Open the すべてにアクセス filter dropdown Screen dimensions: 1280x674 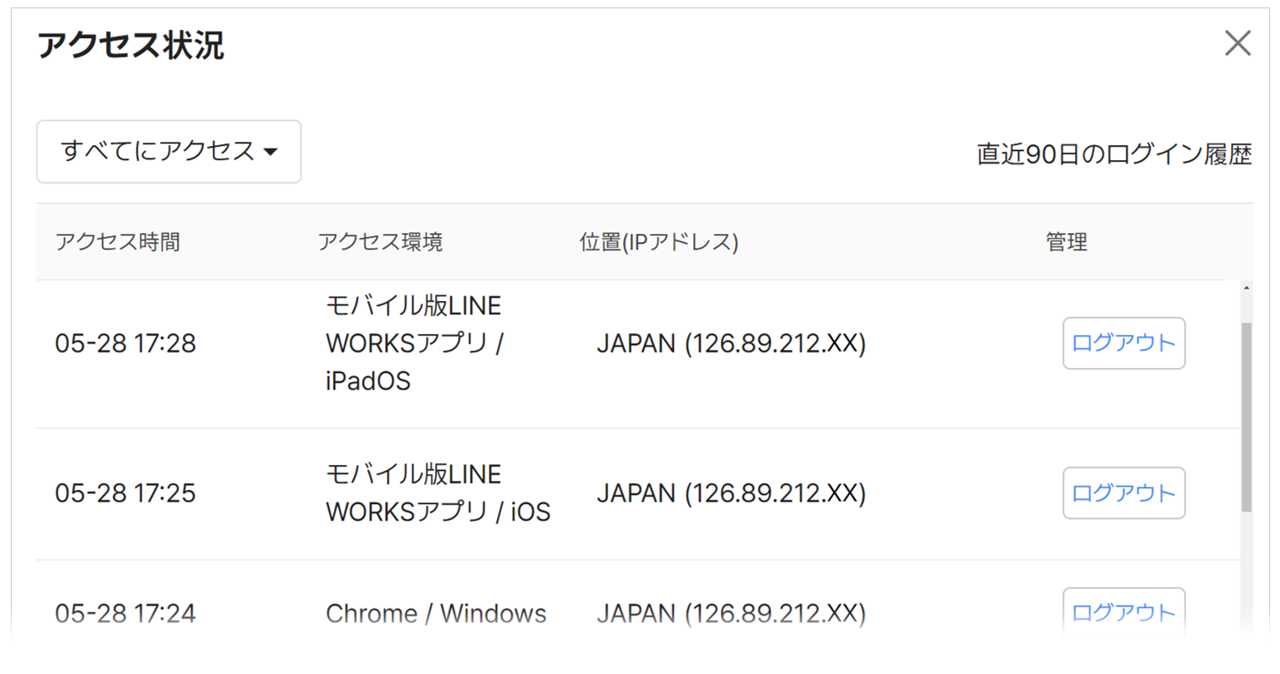169,152
